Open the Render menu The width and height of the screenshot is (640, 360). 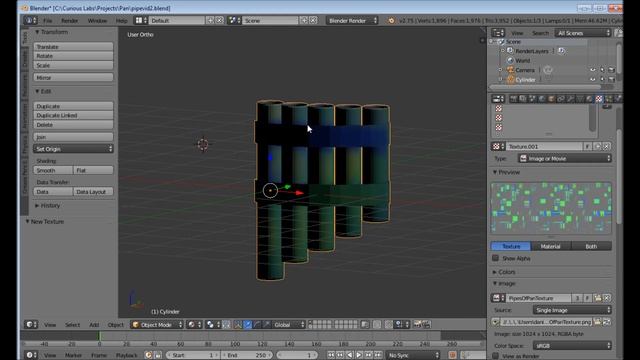tap(69, 20)
